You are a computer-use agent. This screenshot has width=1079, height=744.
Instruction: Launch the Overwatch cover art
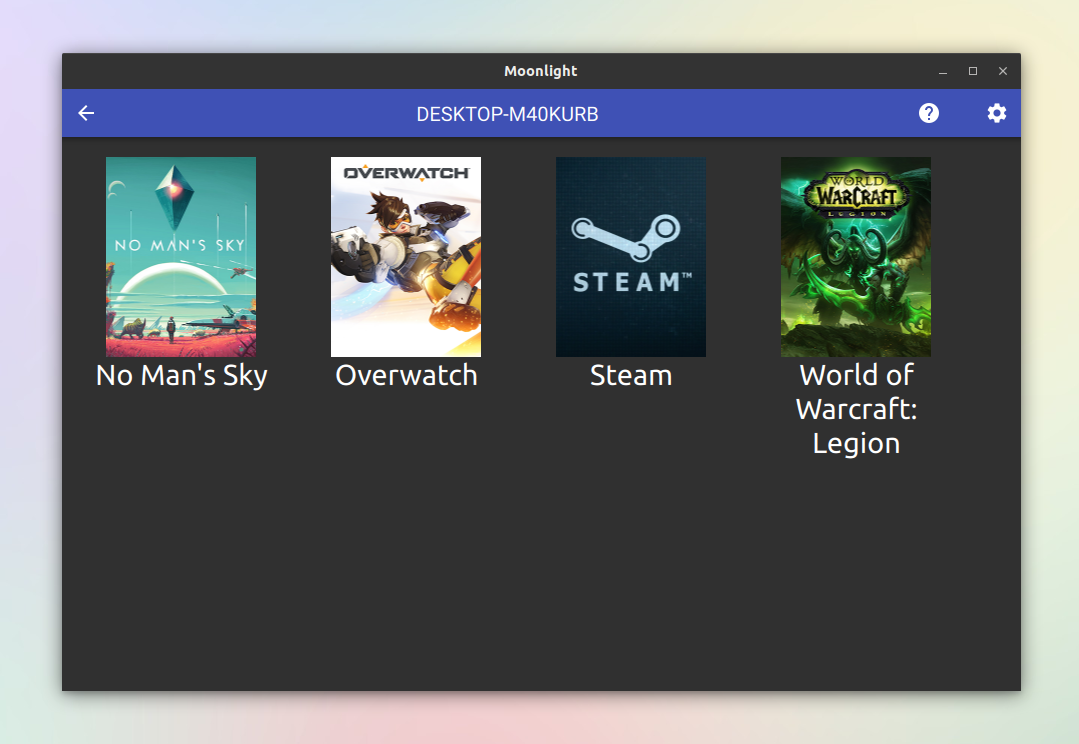click(x=406, y=257)
